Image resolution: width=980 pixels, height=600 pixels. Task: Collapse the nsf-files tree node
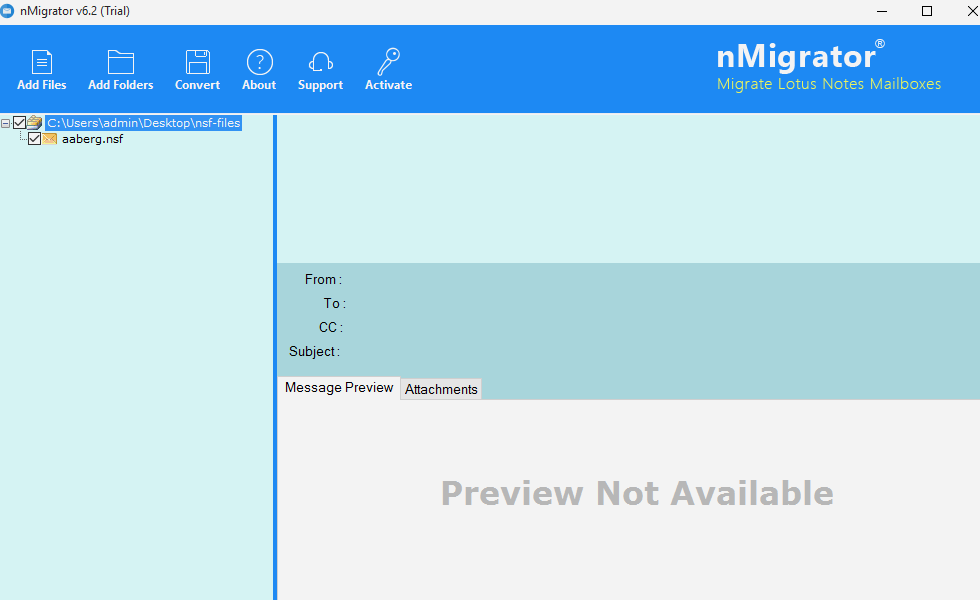tap(6, 123)
